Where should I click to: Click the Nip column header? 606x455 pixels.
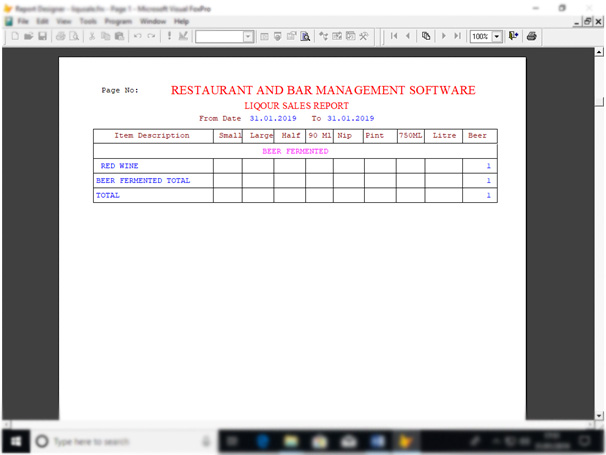point(344,136)
